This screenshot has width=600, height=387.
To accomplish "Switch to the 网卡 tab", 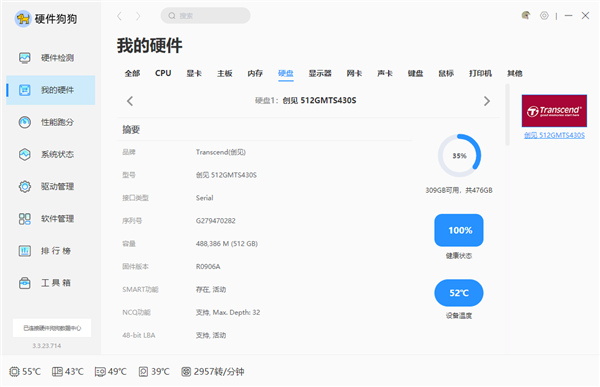I will (x=354, y=73).
